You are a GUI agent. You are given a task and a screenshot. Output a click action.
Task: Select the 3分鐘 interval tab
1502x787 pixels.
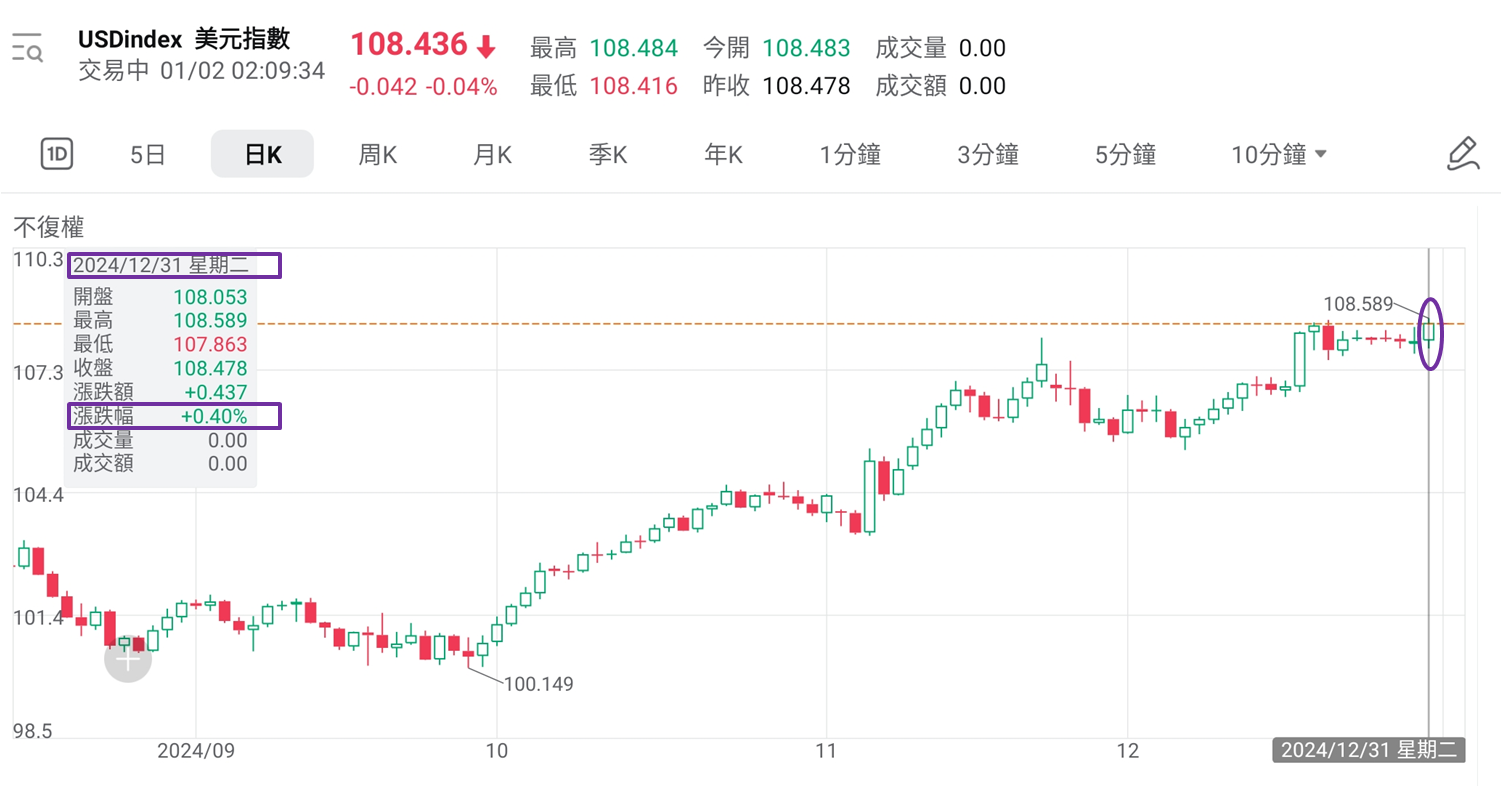(988, 155)
